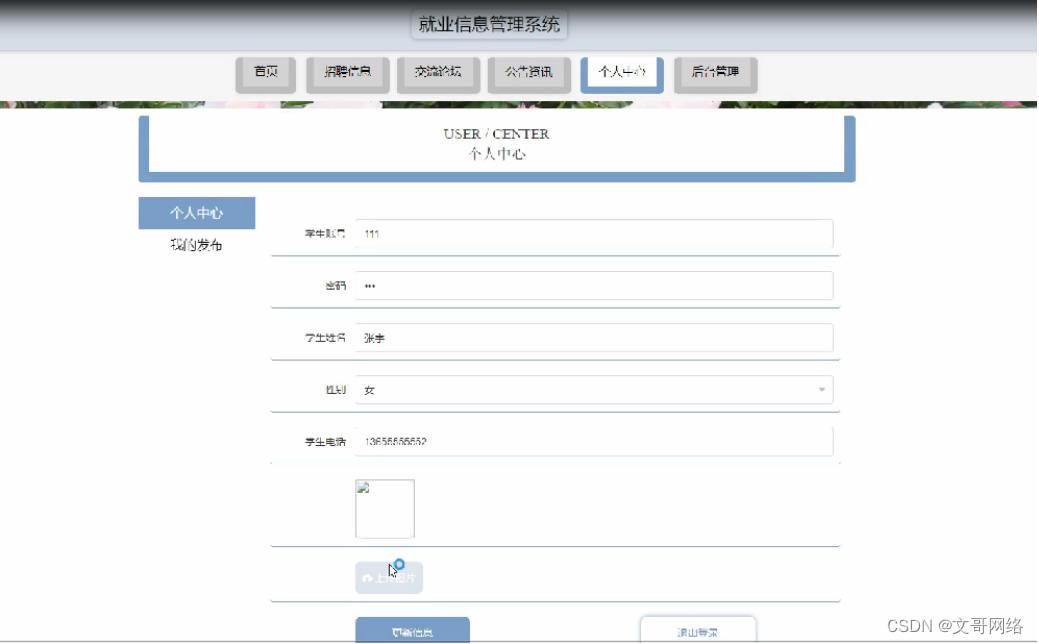Click the 学生电话 field label
This screenshot has width=1039, height=644.
pos(325,442)
